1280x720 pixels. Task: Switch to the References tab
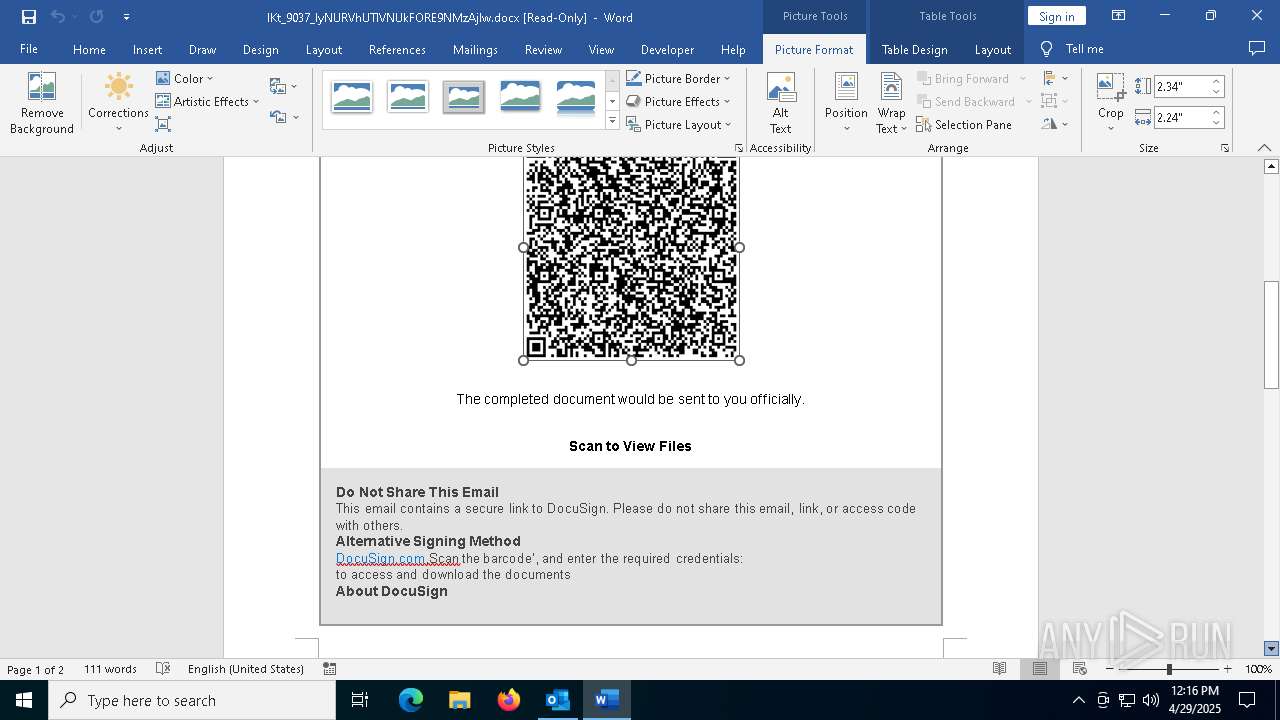click(397, 49)
